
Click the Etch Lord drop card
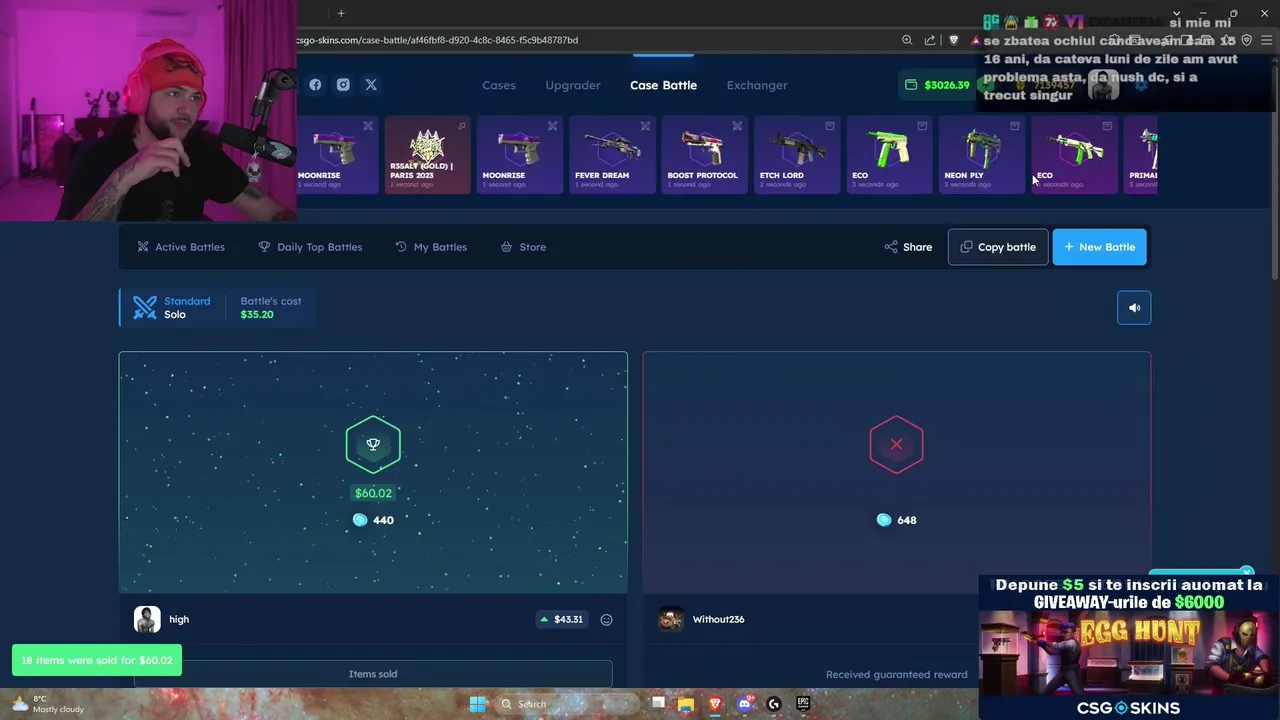[x=797, y=155]
